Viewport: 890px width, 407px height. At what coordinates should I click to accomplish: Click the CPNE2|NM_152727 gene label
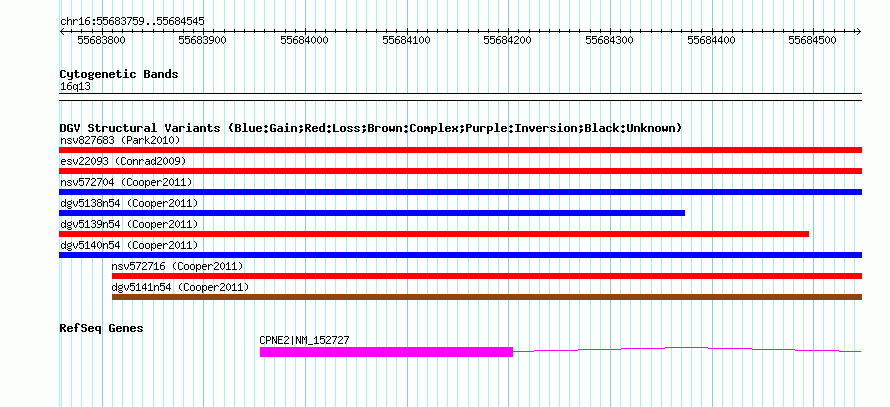tap(304, 340)
